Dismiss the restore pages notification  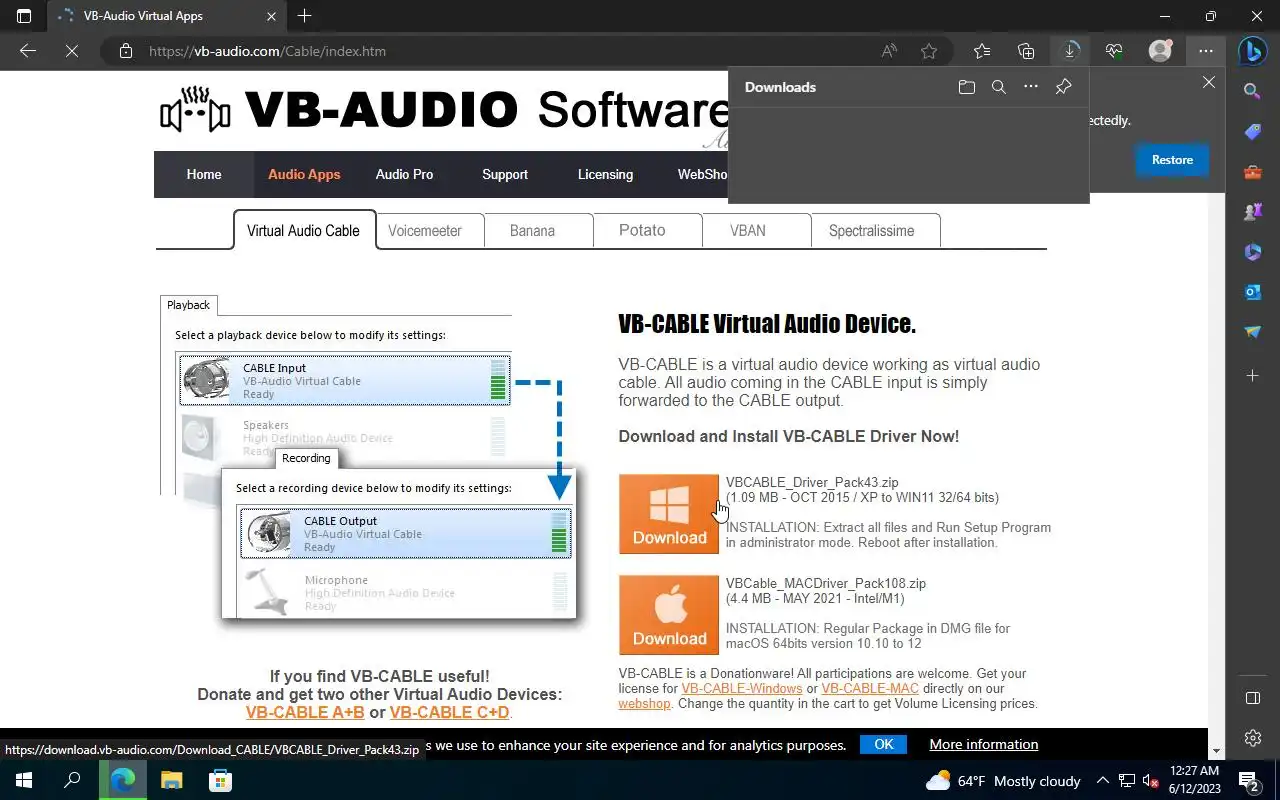point(1209,83)
